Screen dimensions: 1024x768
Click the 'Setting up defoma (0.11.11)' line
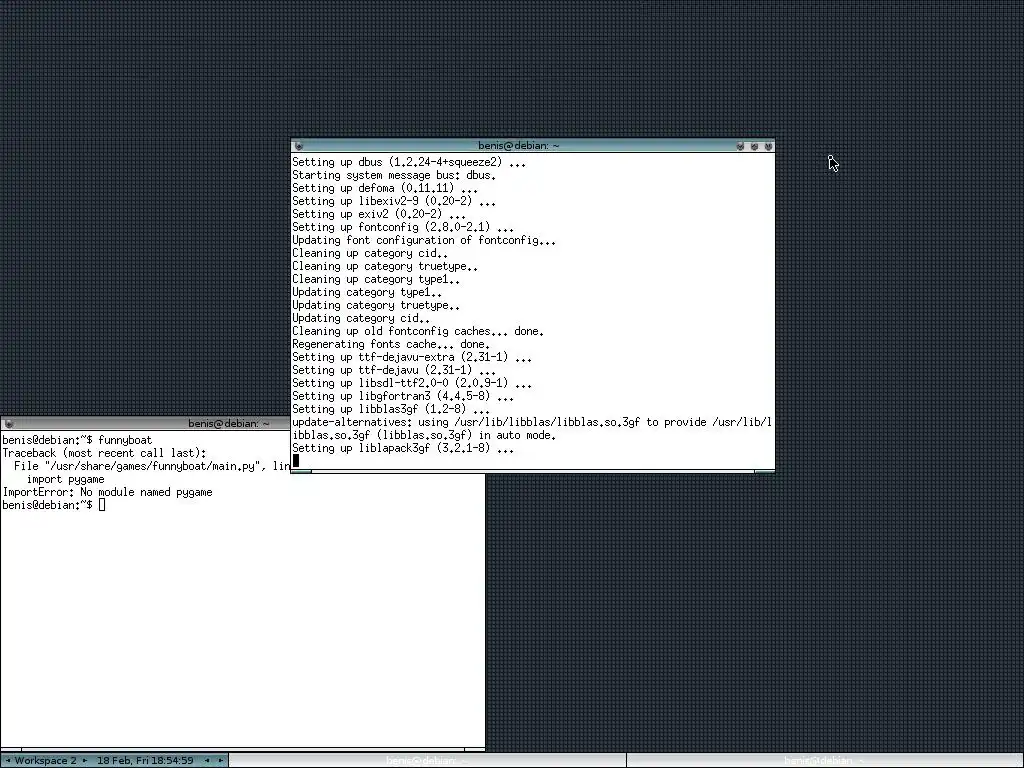pos(385,188)
